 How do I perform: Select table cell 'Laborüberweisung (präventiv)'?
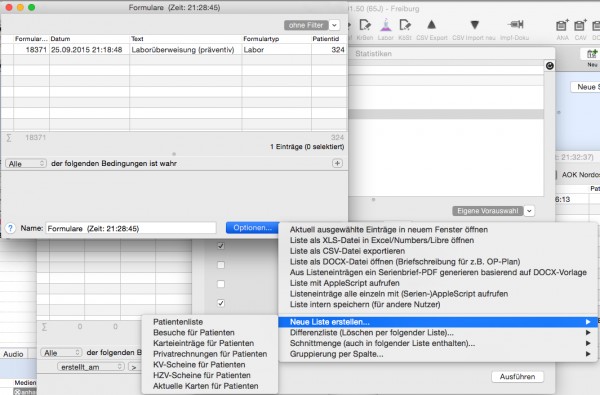tap(186, 50)
